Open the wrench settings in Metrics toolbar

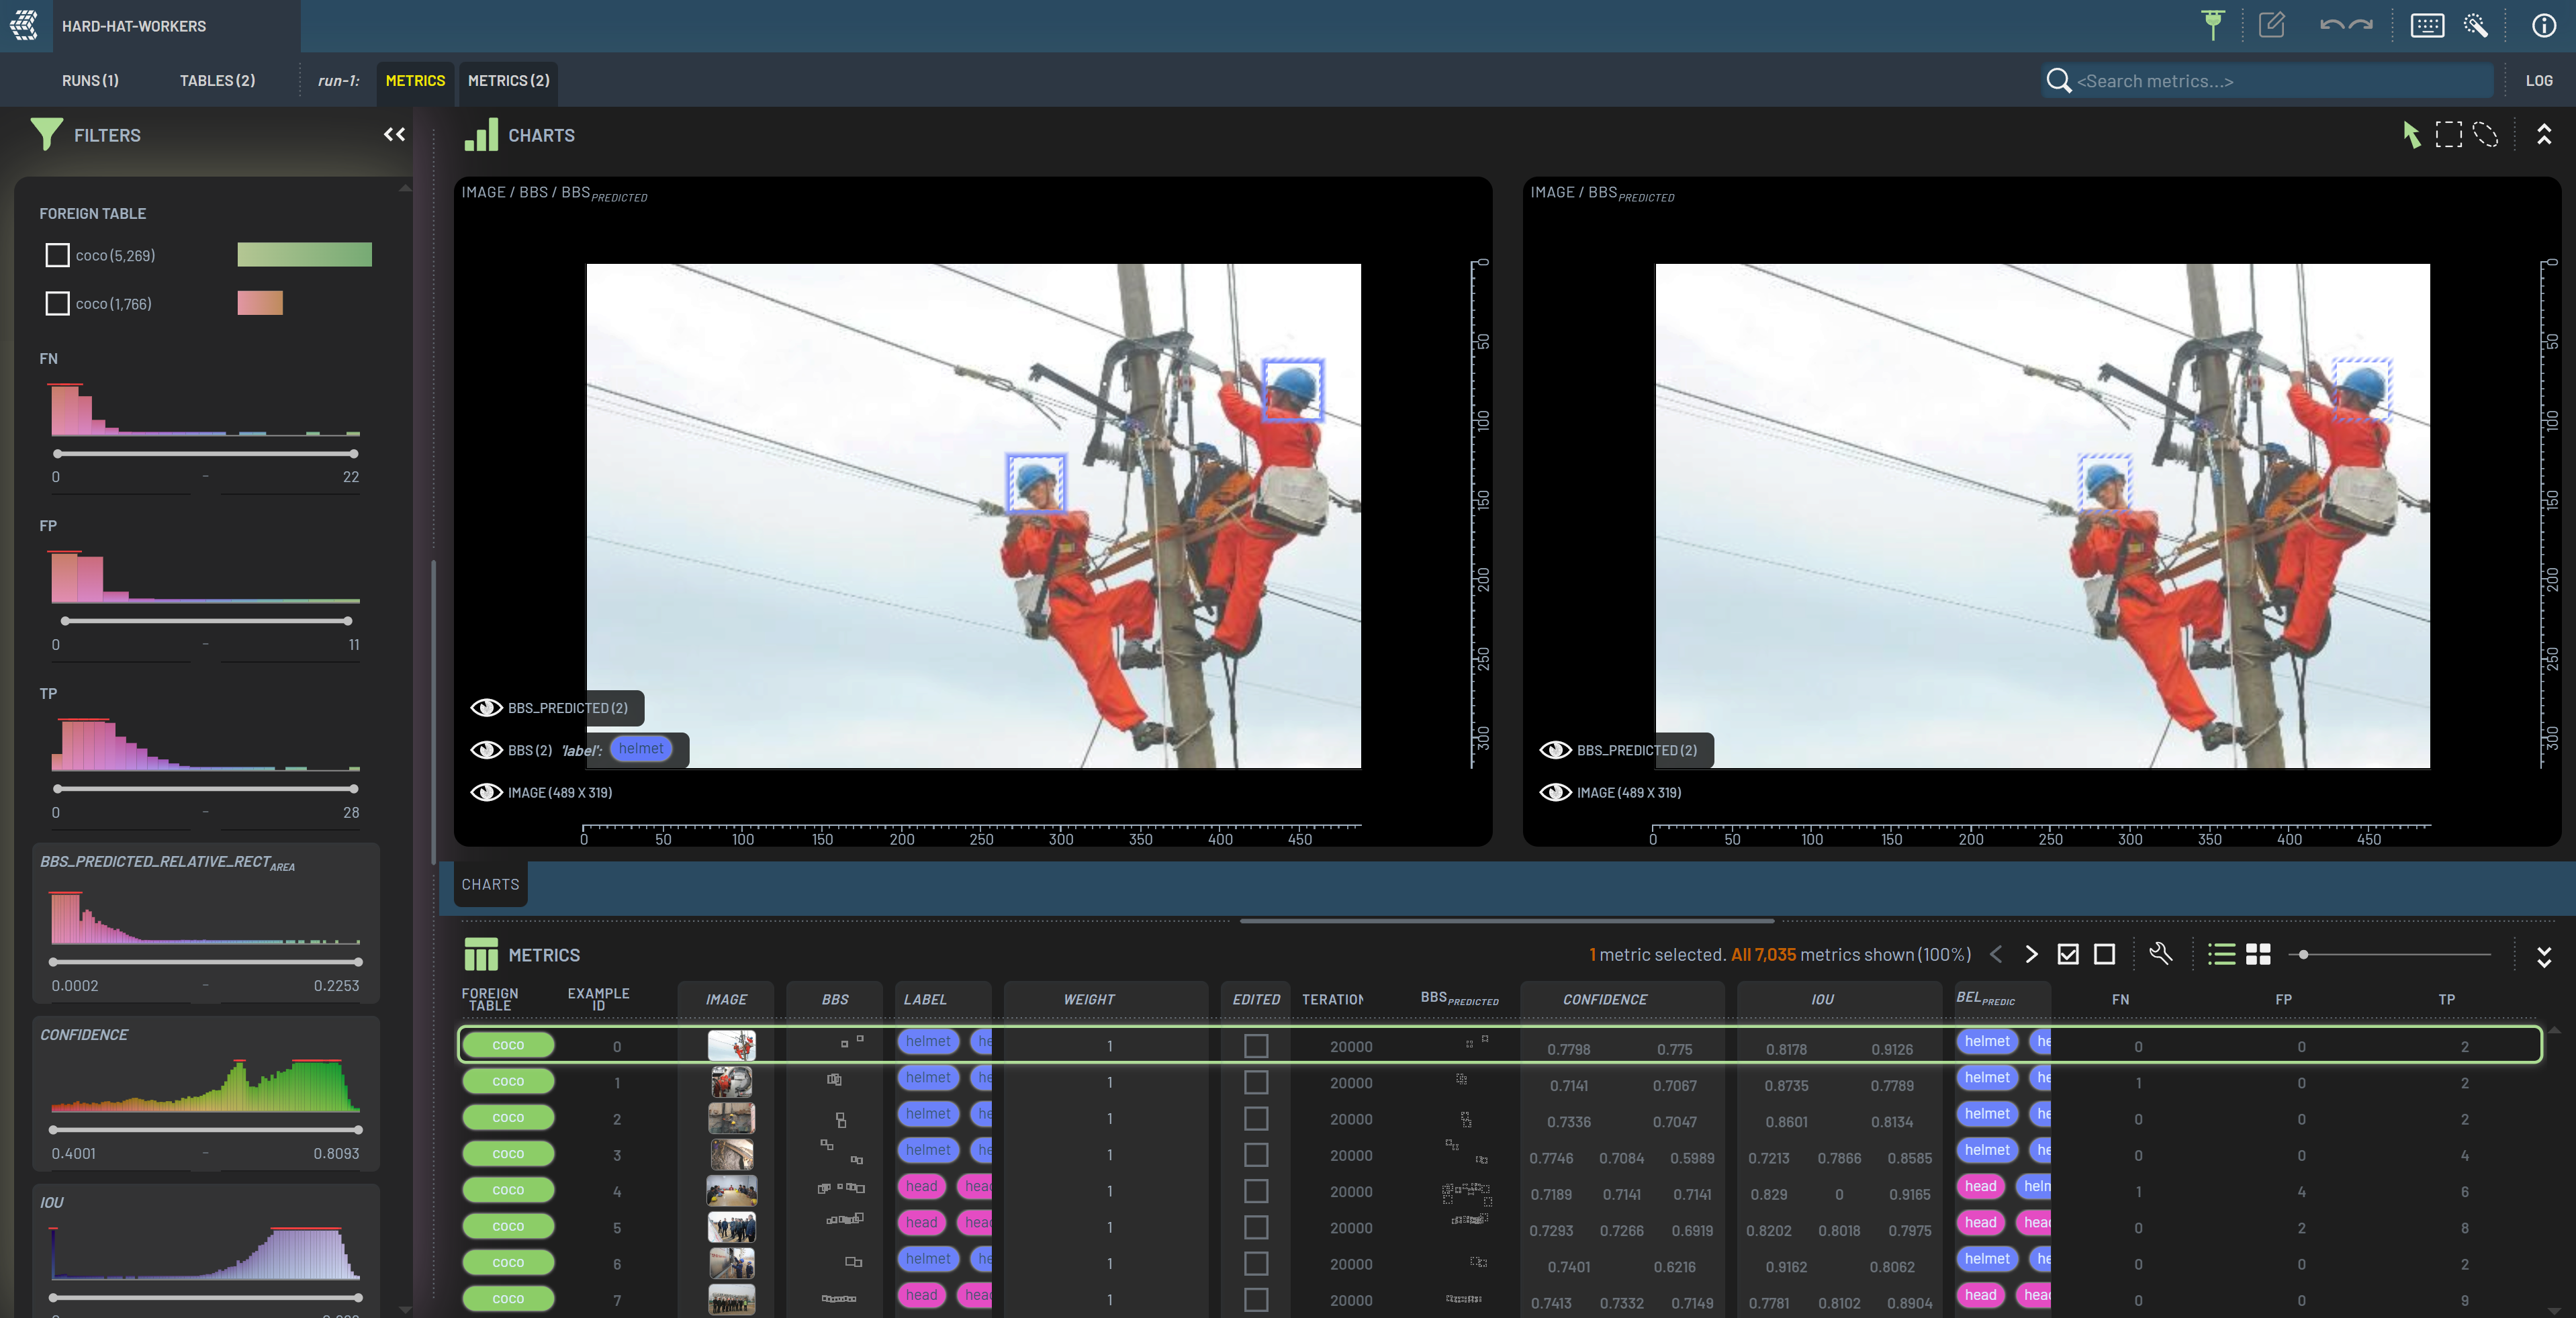2160,954
